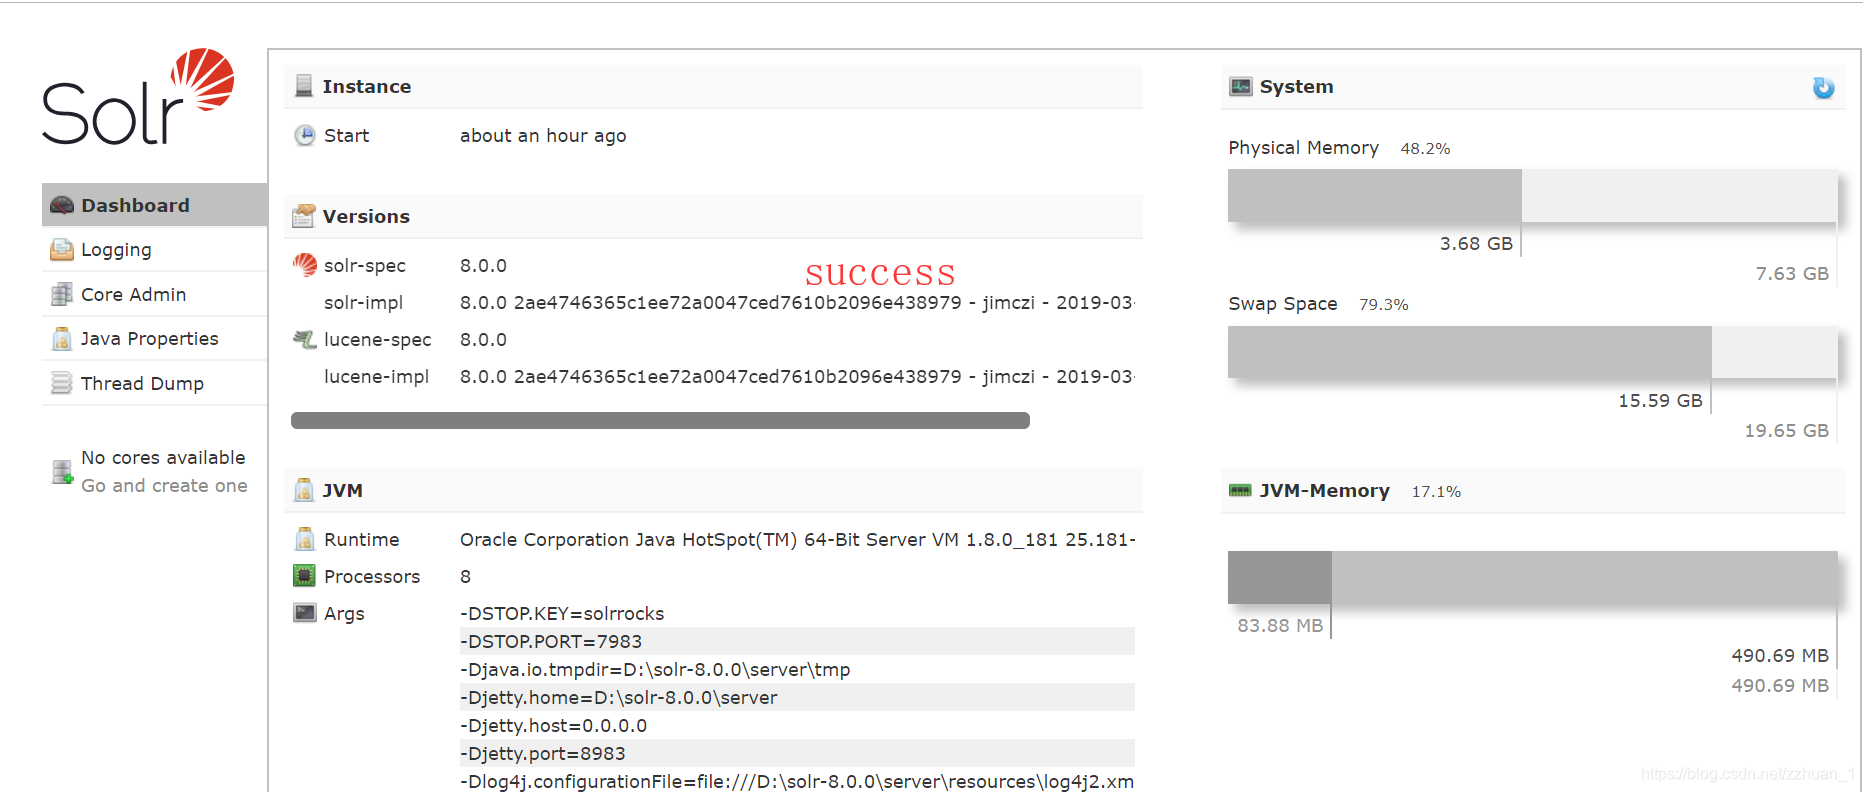
Task: Click the JVM-Memory RAM chip icon
Action: point(1241,490)
